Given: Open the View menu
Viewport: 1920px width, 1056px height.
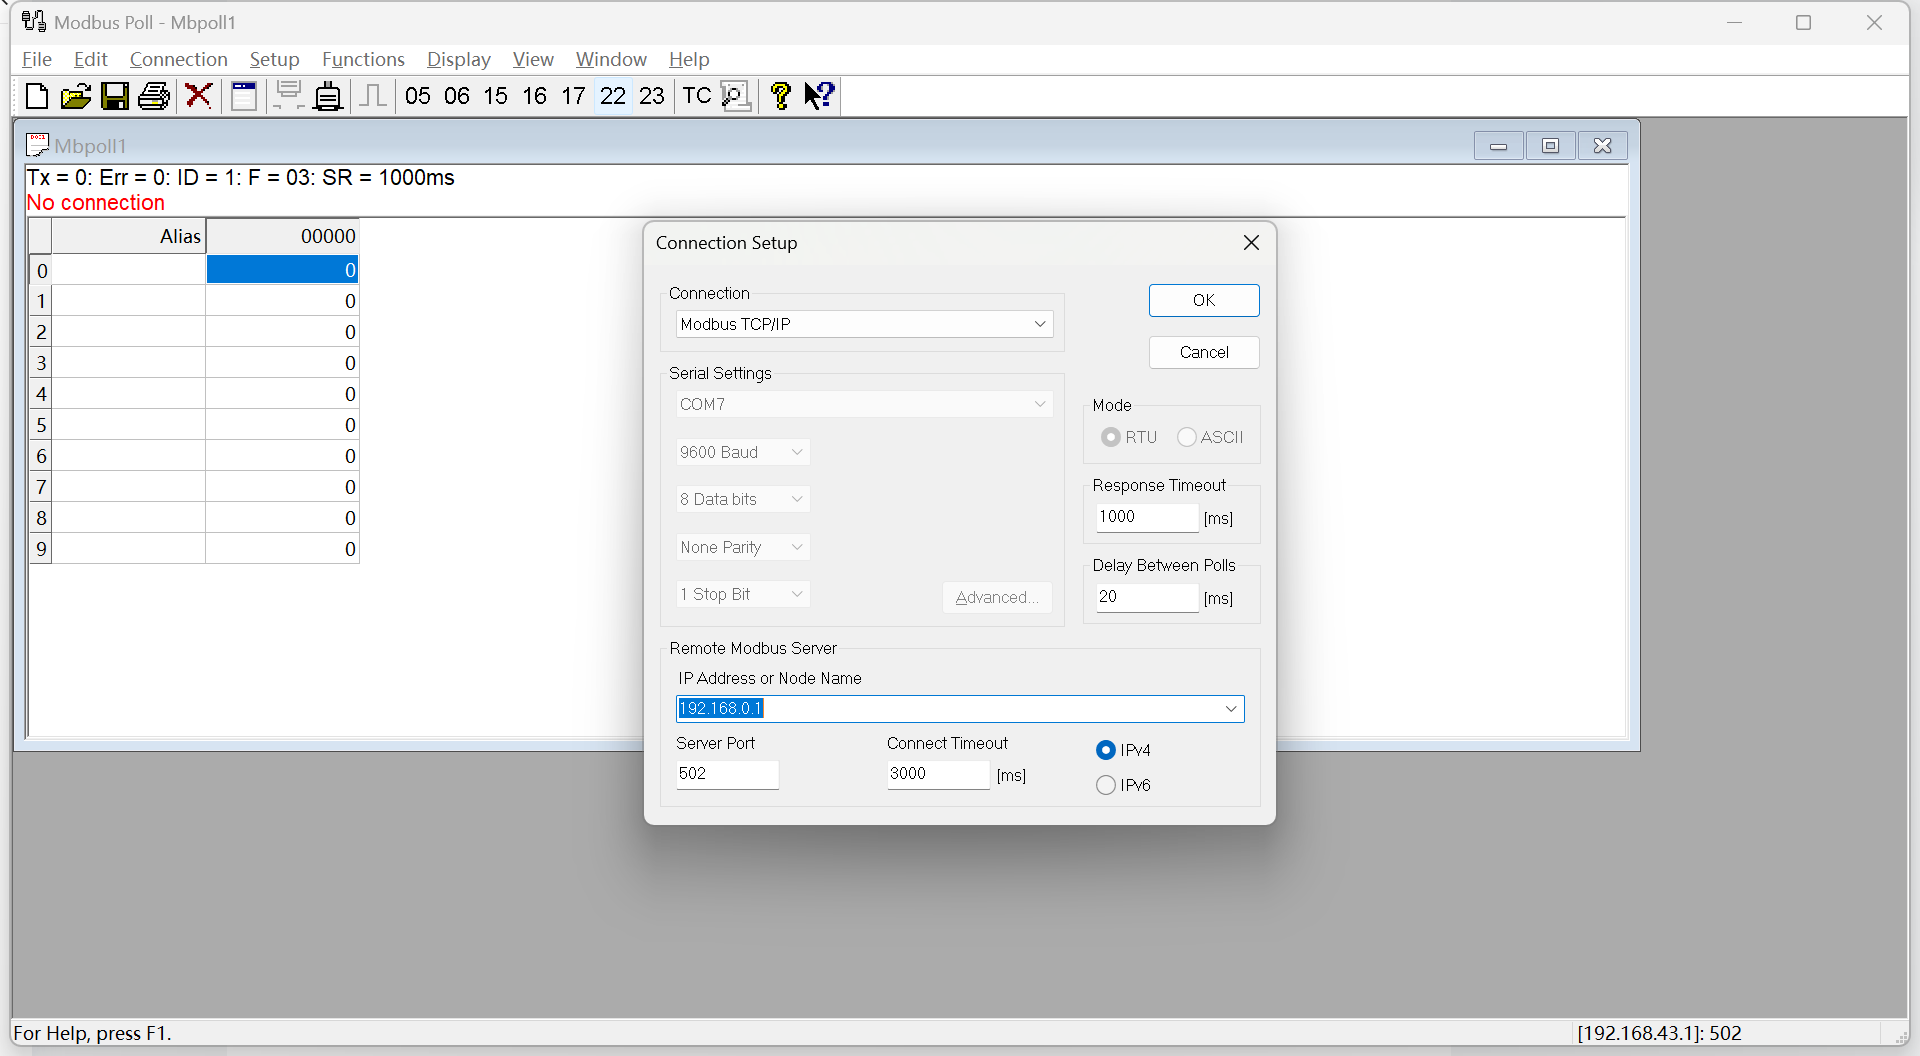Looking at the screenshot, I should (533, 59).
